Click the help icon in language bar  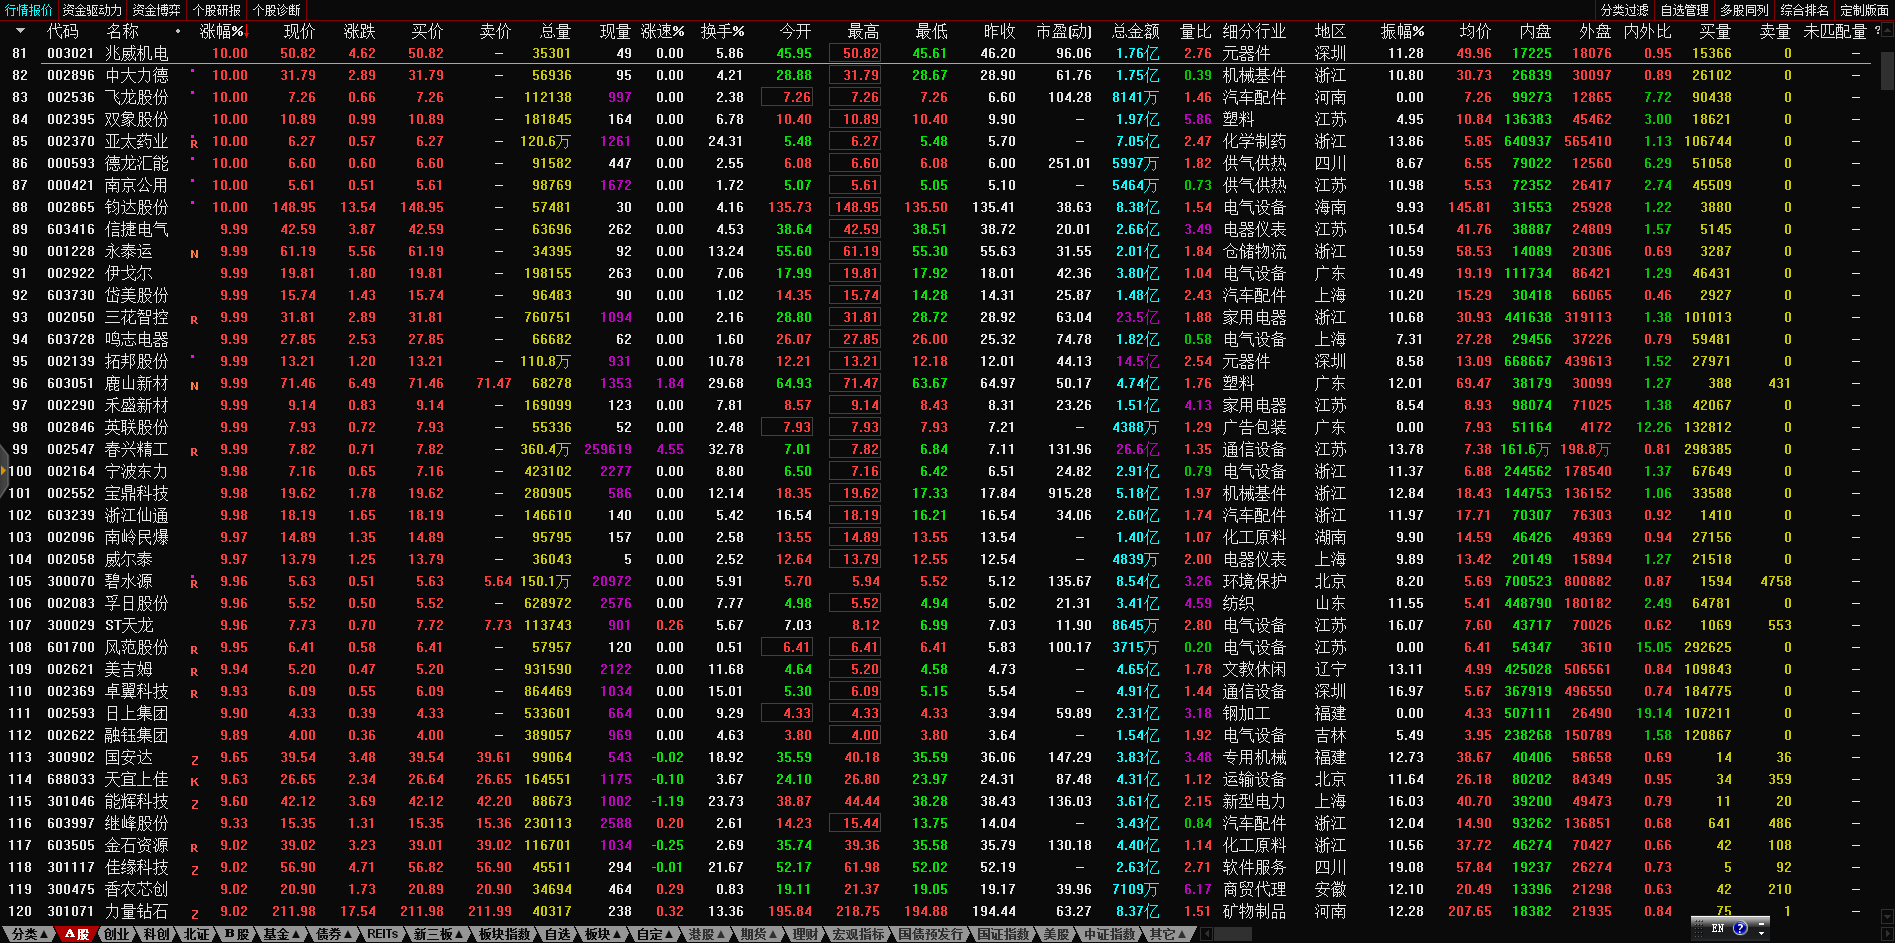[x=1741, y=928]
